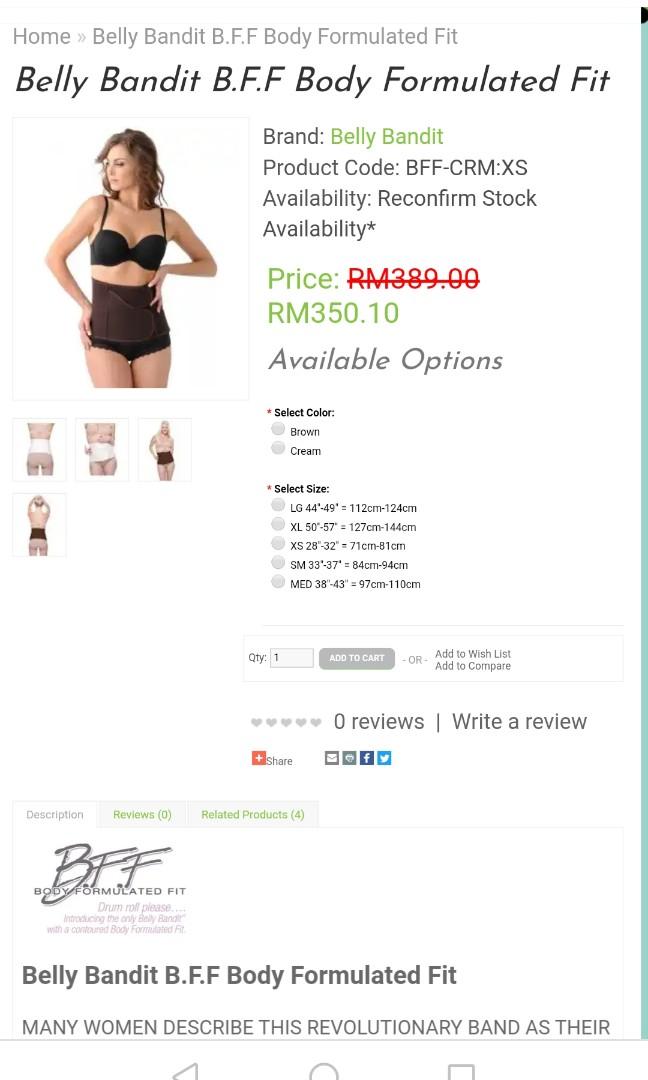Switch to the Reviews (0) tab

(x=142, y=814)
